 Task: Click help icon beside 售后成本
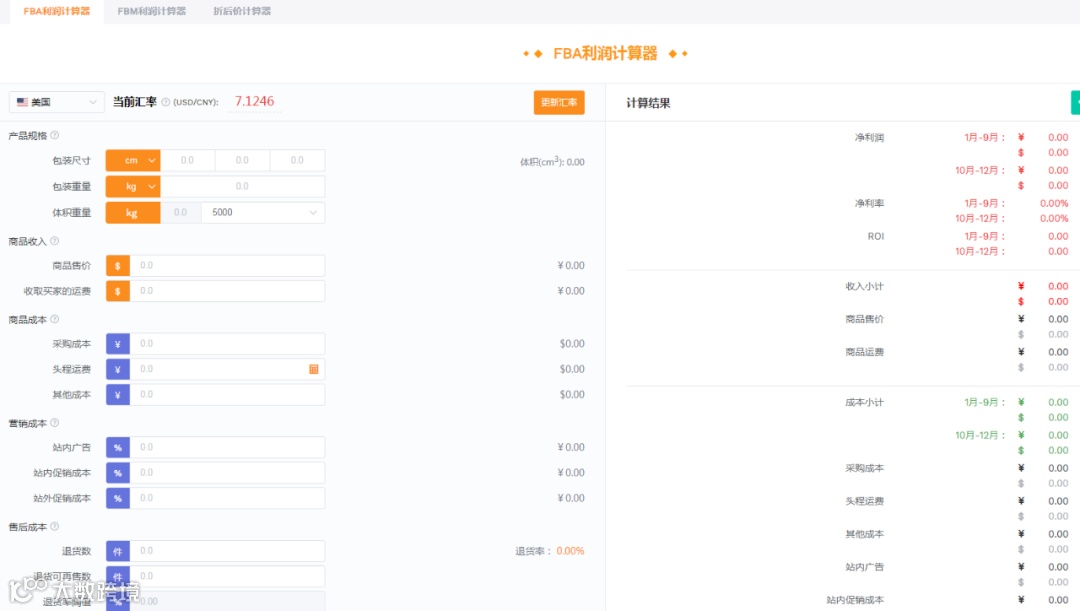[54, 527]
